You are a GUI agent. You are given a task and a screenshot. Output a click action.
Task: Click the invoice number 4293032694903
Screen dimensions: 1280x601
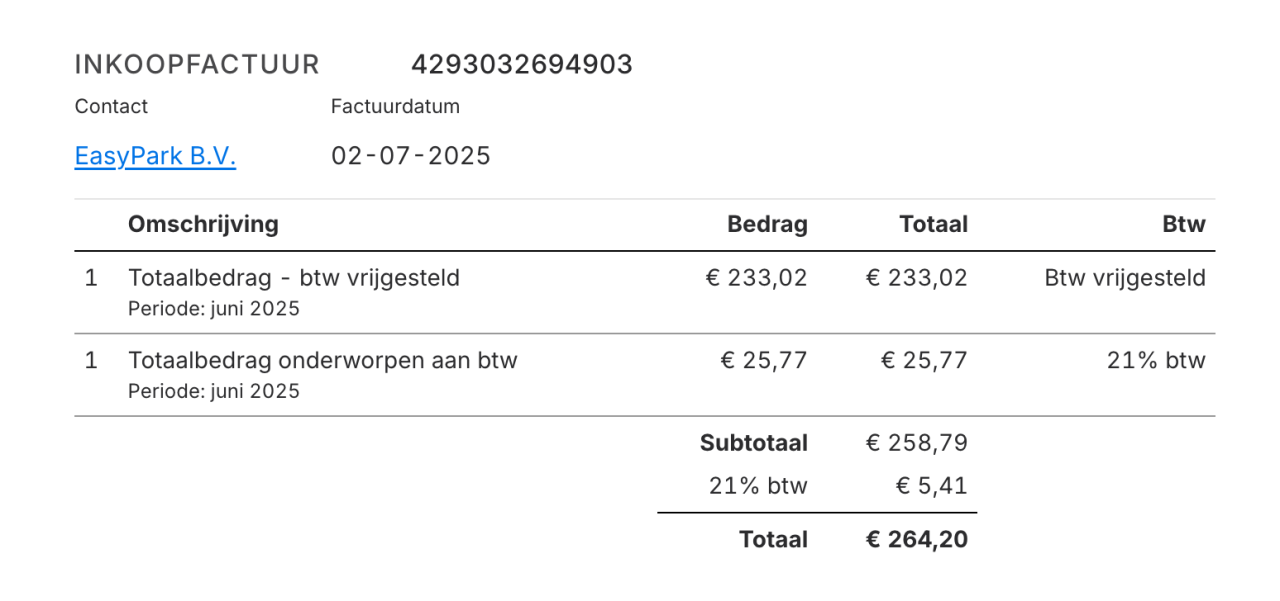(x=521, y=65)
